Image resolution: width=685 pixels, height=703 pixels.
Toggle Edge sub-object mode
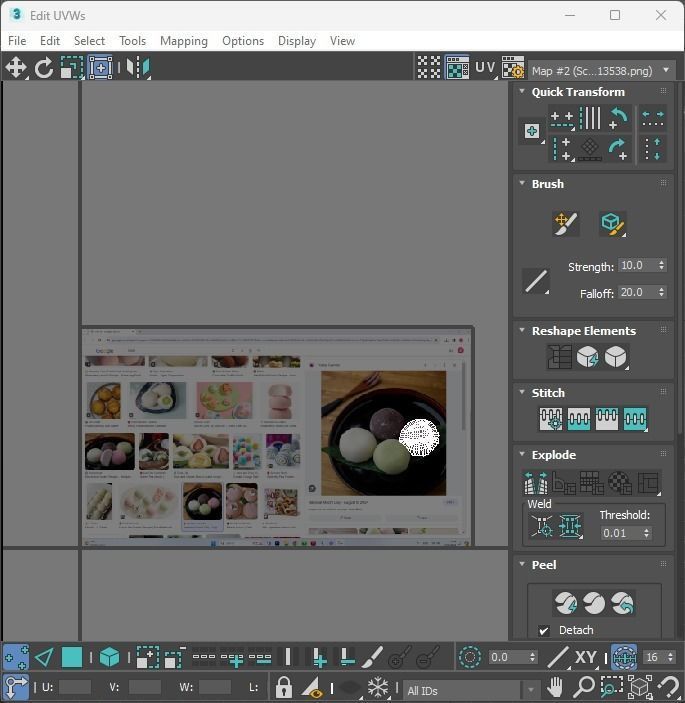click(44, 657)
